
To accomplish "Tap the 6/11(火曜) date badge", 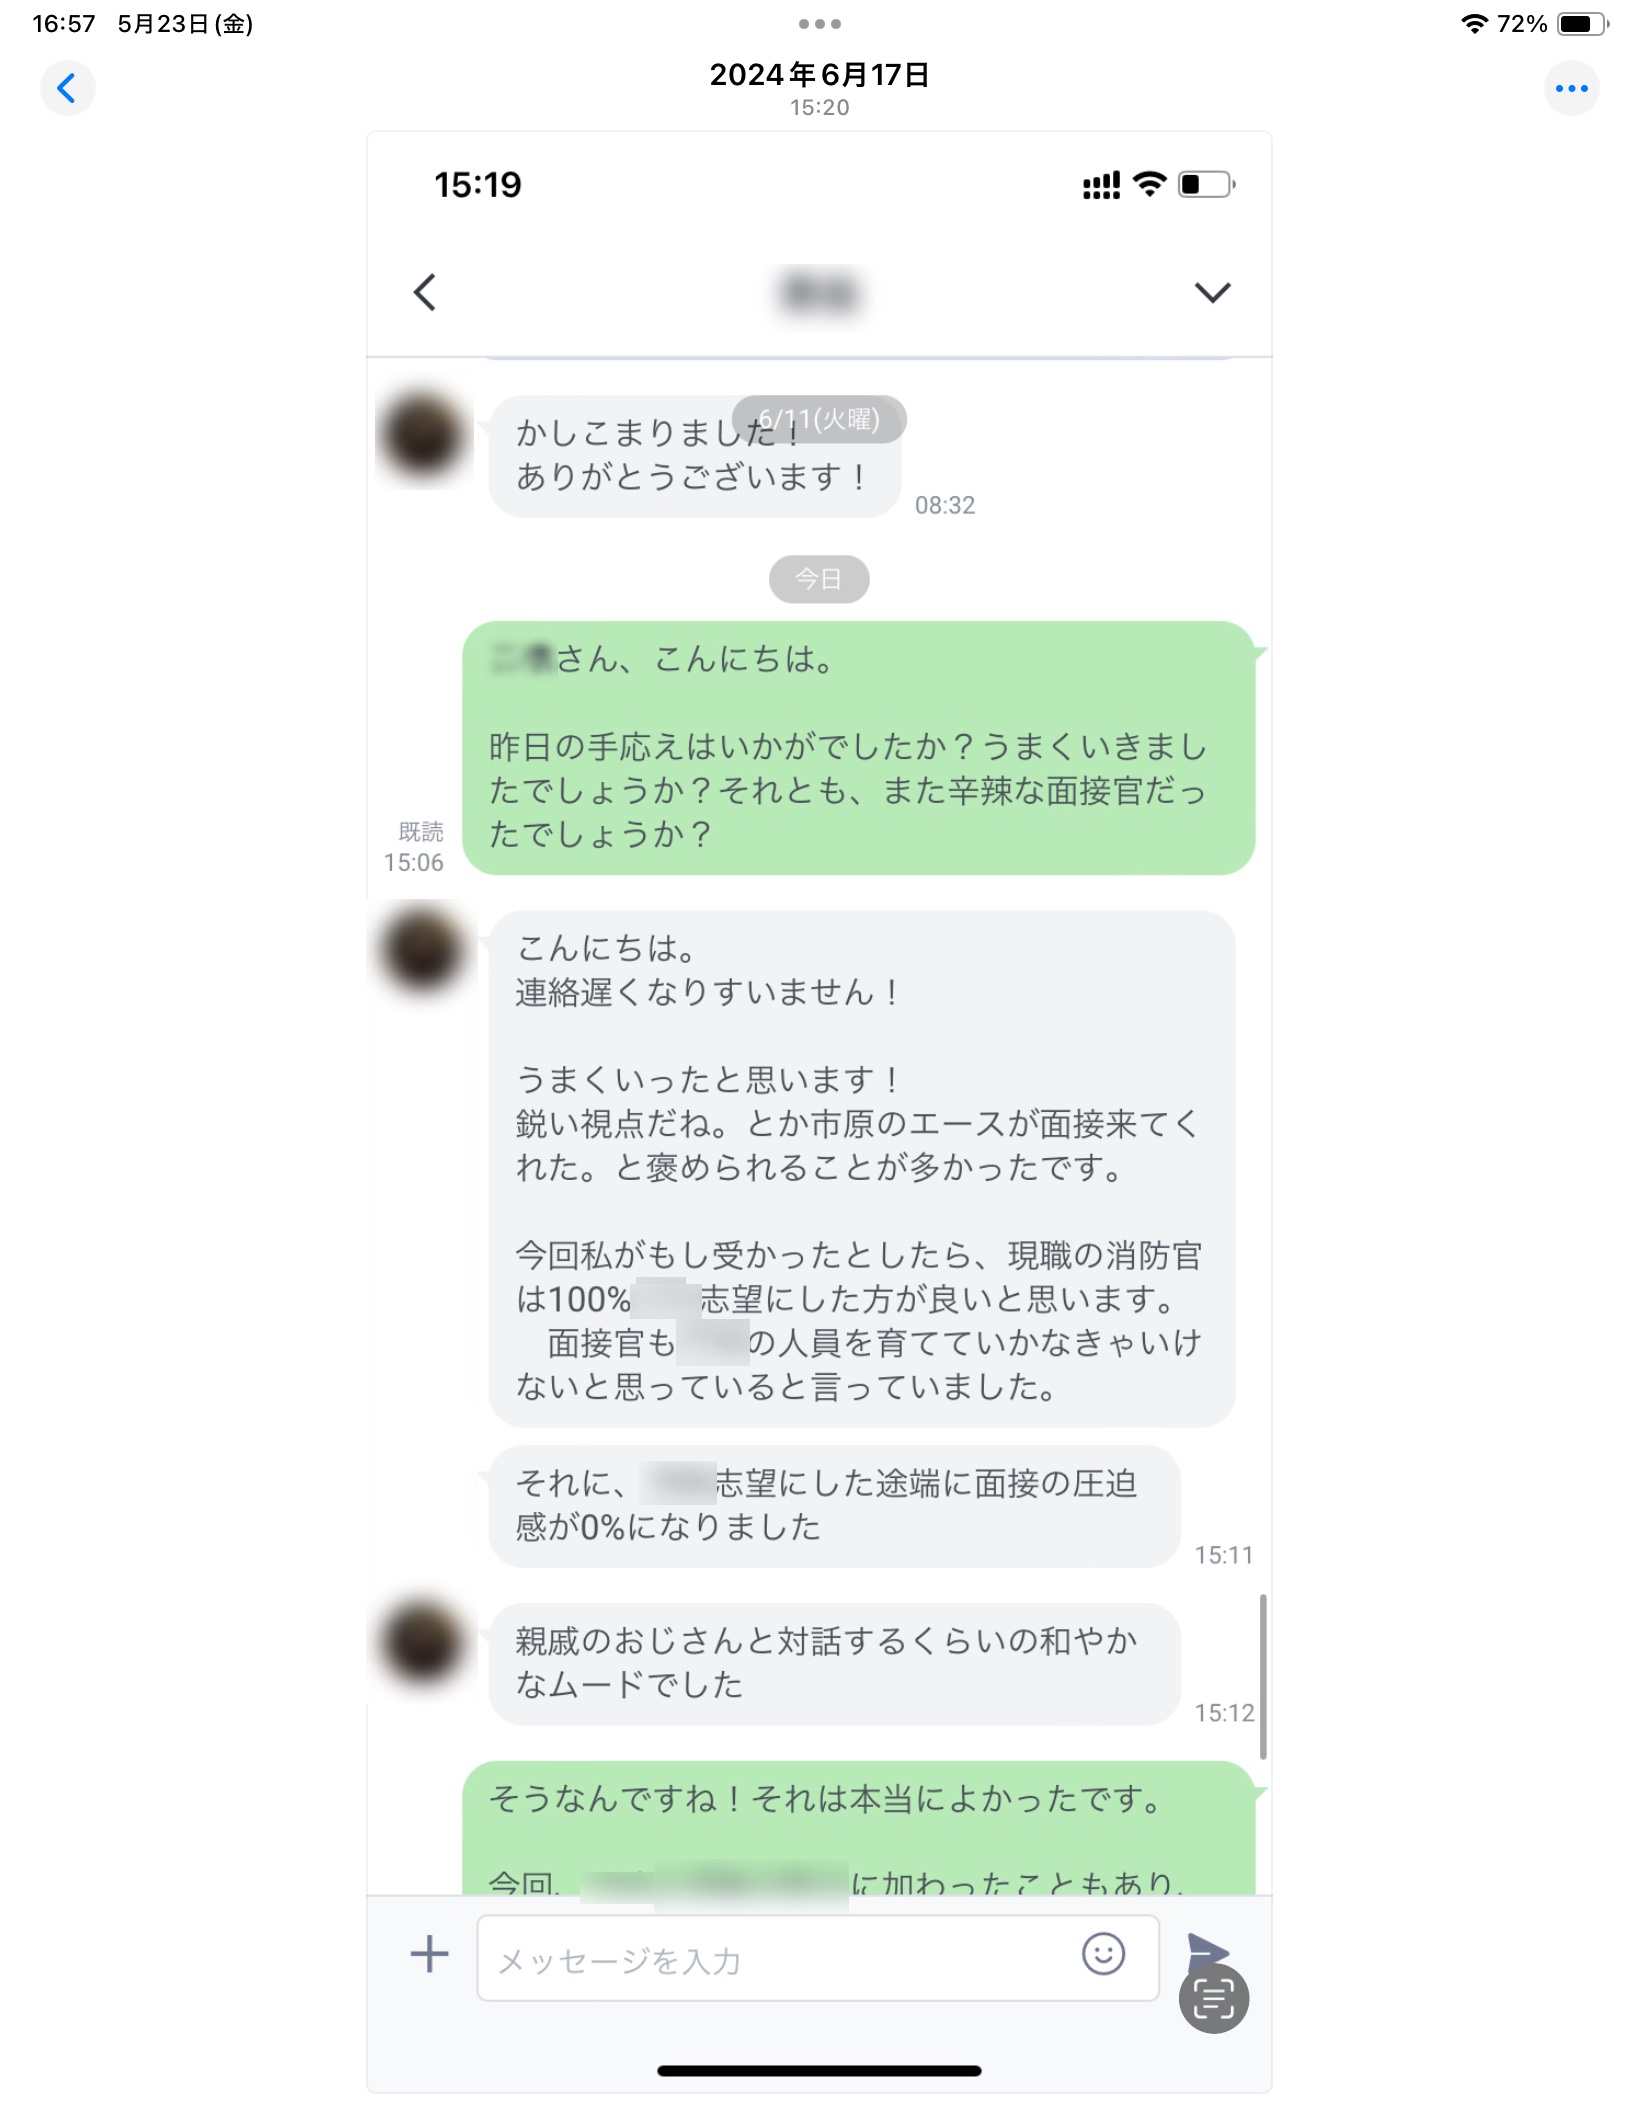I will [x=819, y=419].
